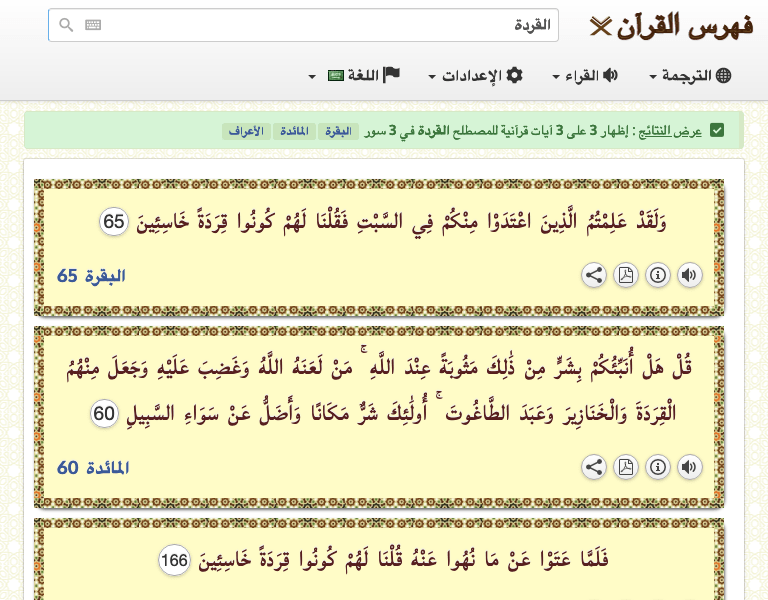Share verse البقرة 65

(x=593, y=276)
